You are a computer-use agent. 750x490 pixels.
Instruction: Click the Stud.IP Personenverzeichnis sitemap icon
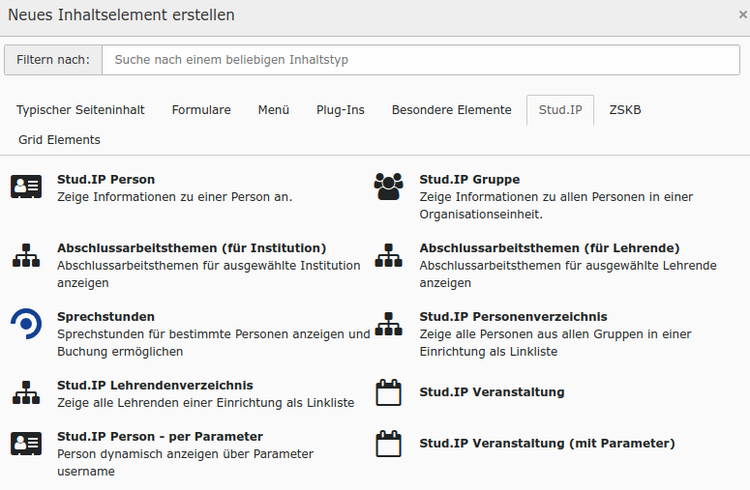388,324
